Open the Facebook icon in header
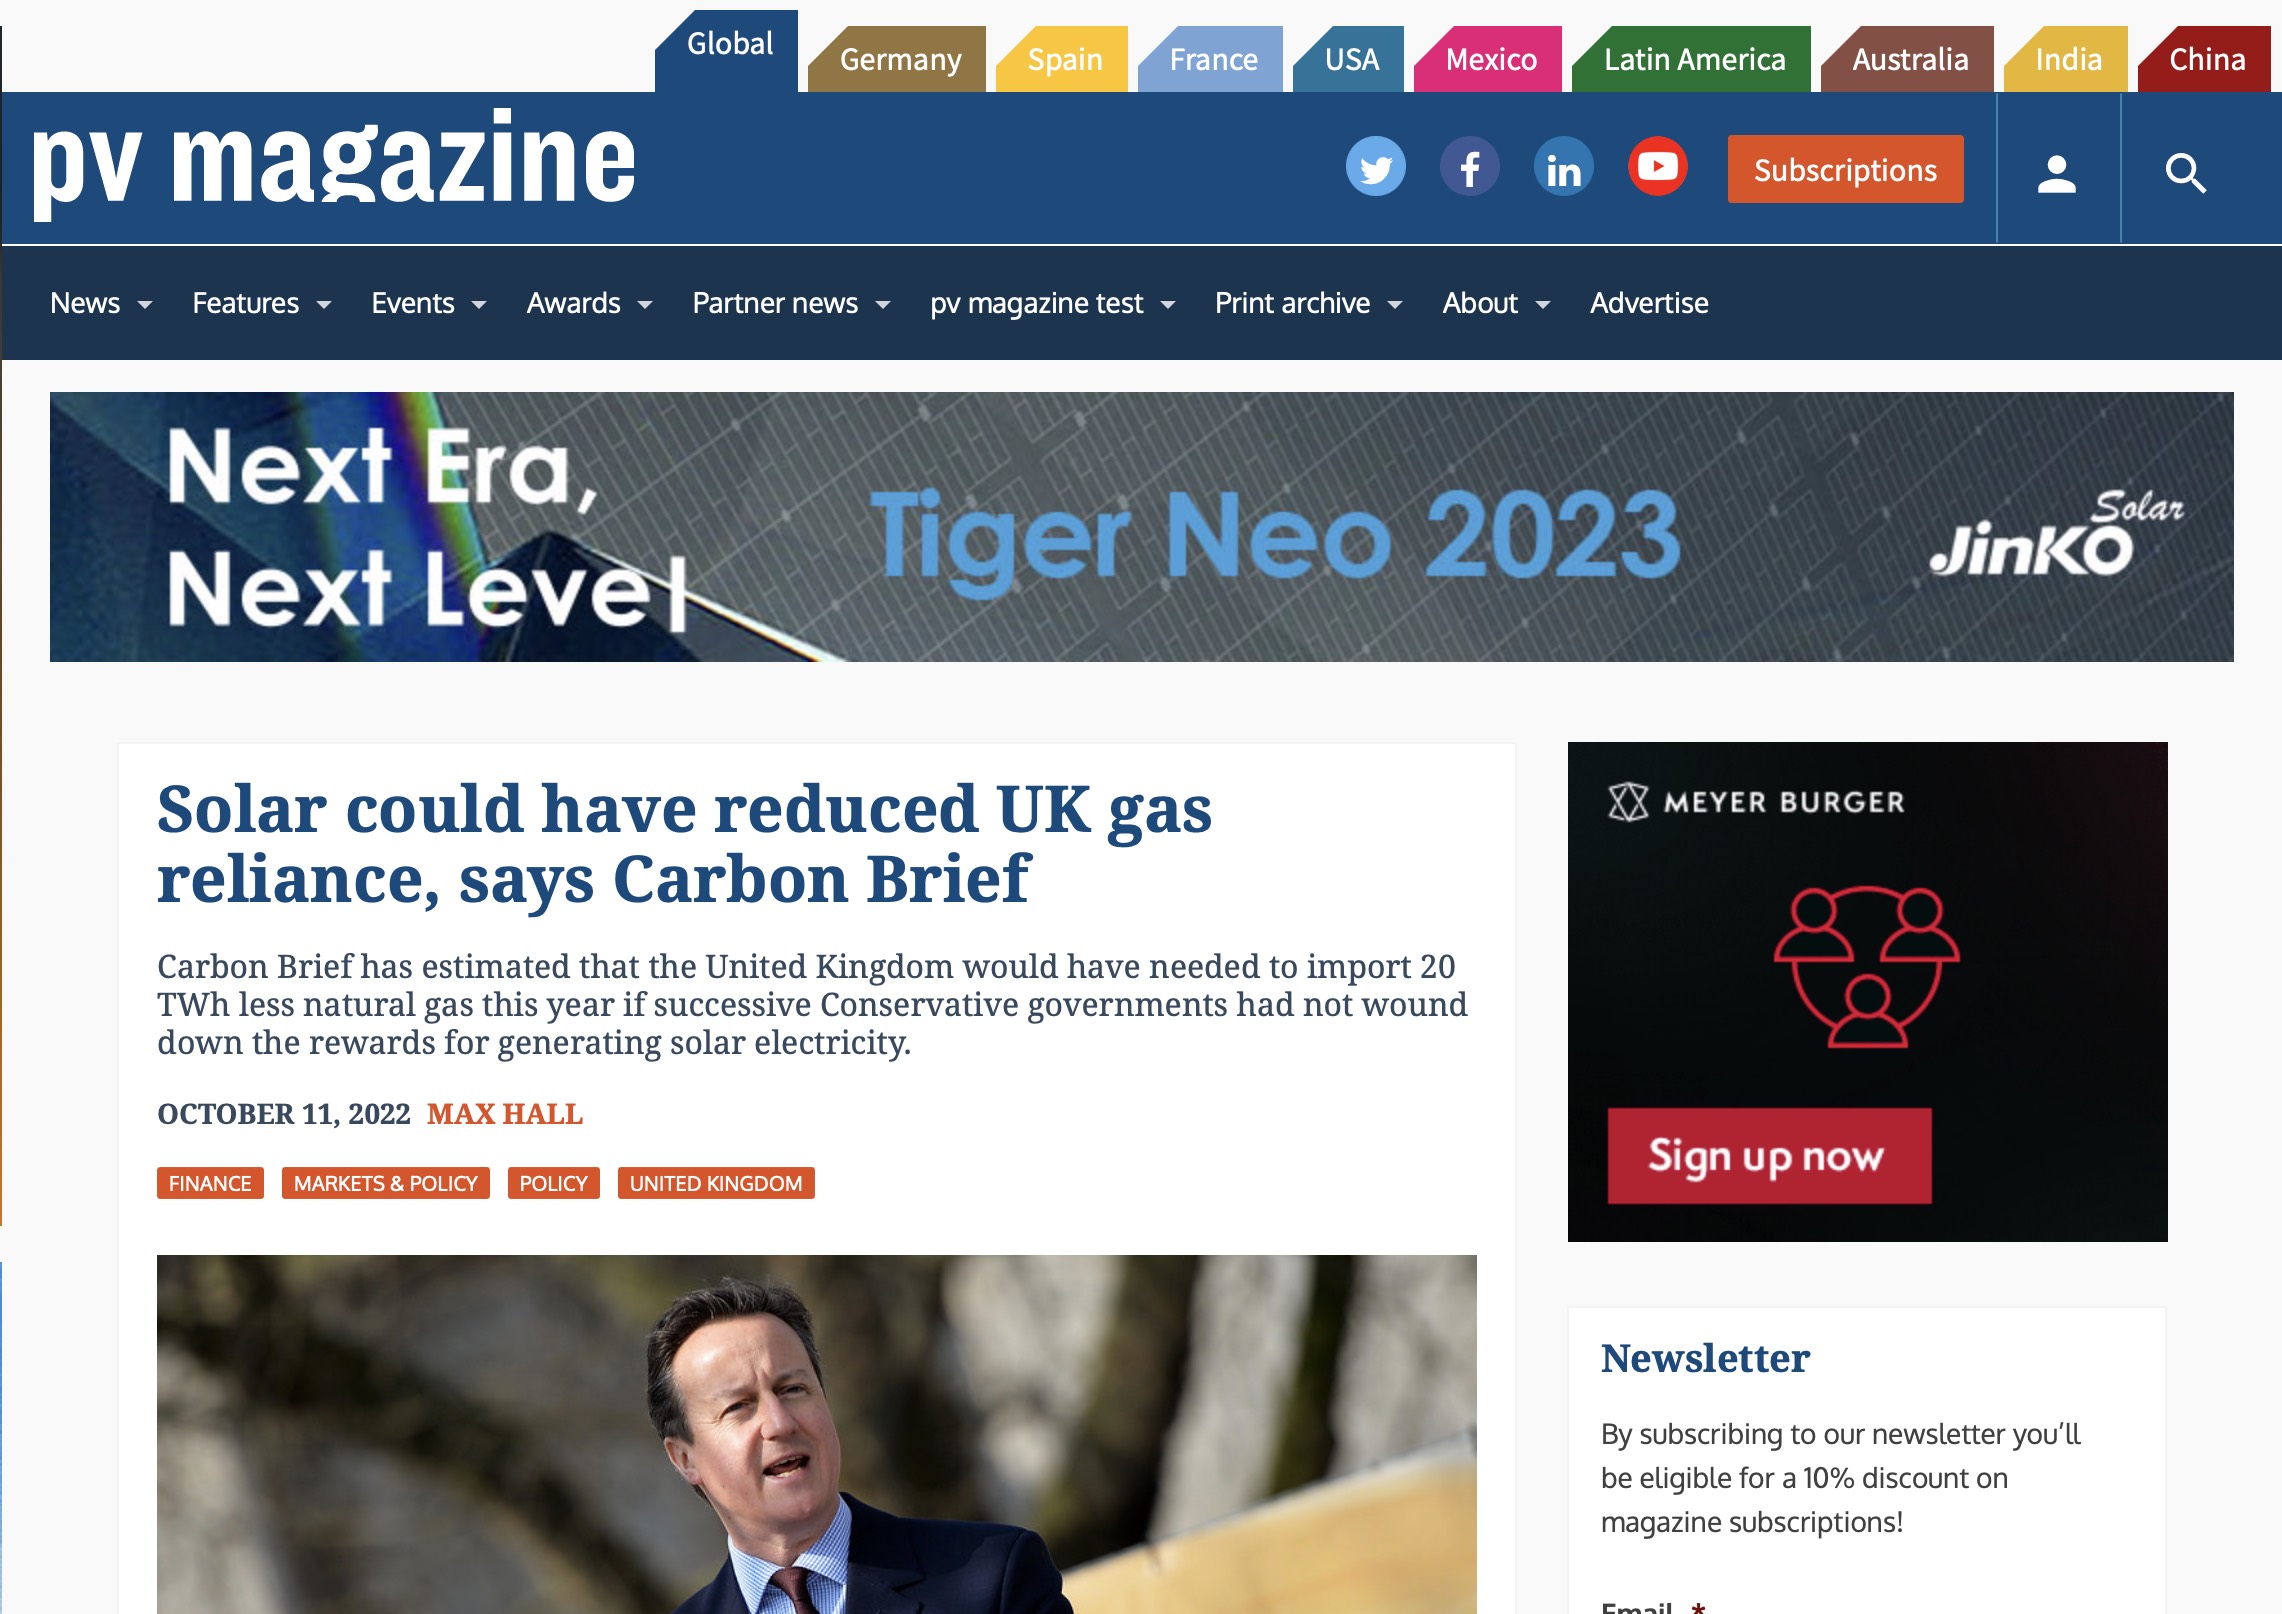2282x1614 pixels. pyautogui.click(x=1469, y=167)
